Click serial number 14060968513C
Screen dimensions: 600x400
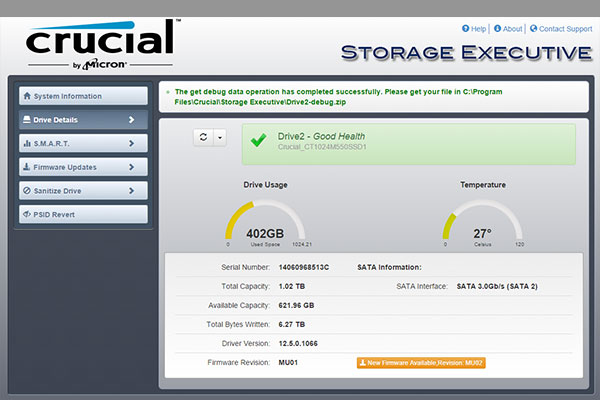pos(304,267)
